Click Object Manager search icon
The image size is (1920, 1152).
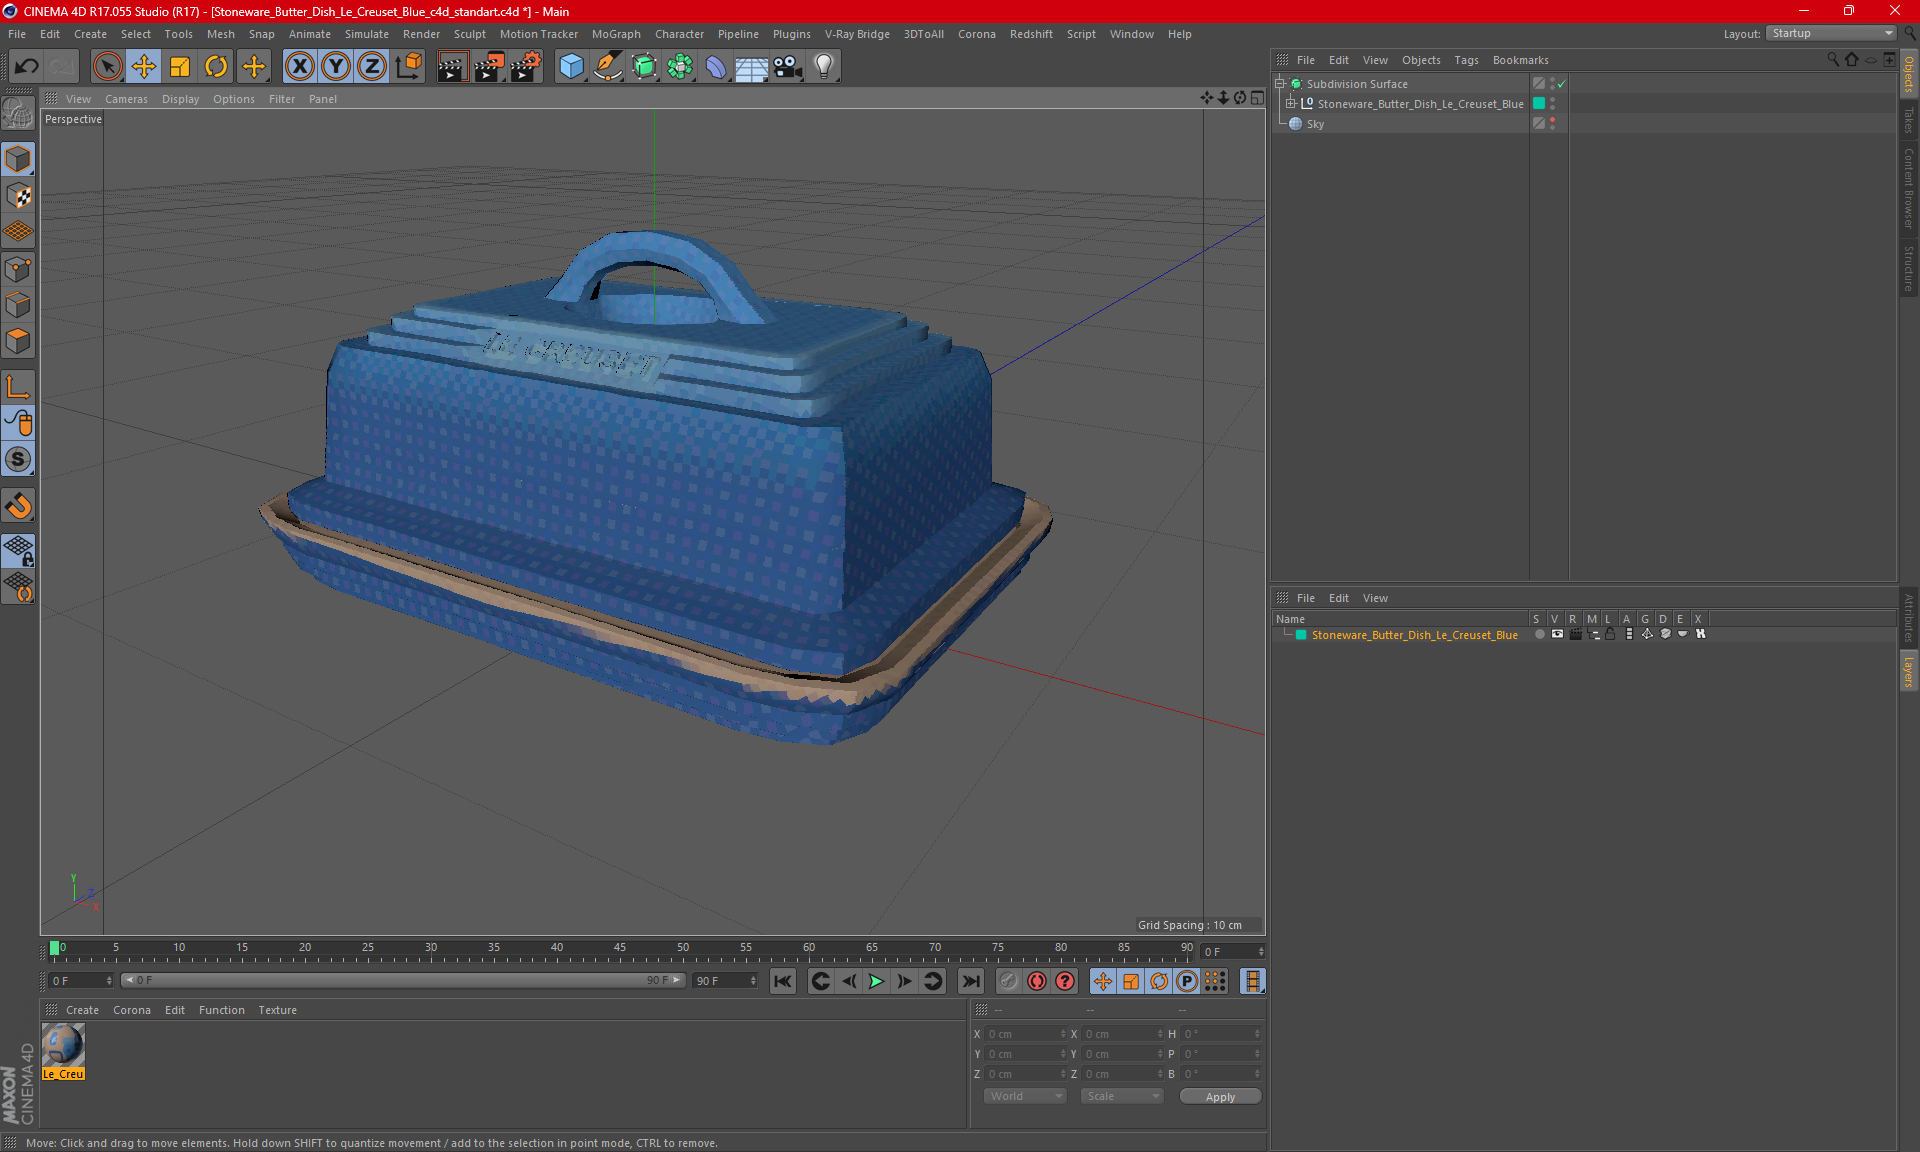coord(1833,60)
